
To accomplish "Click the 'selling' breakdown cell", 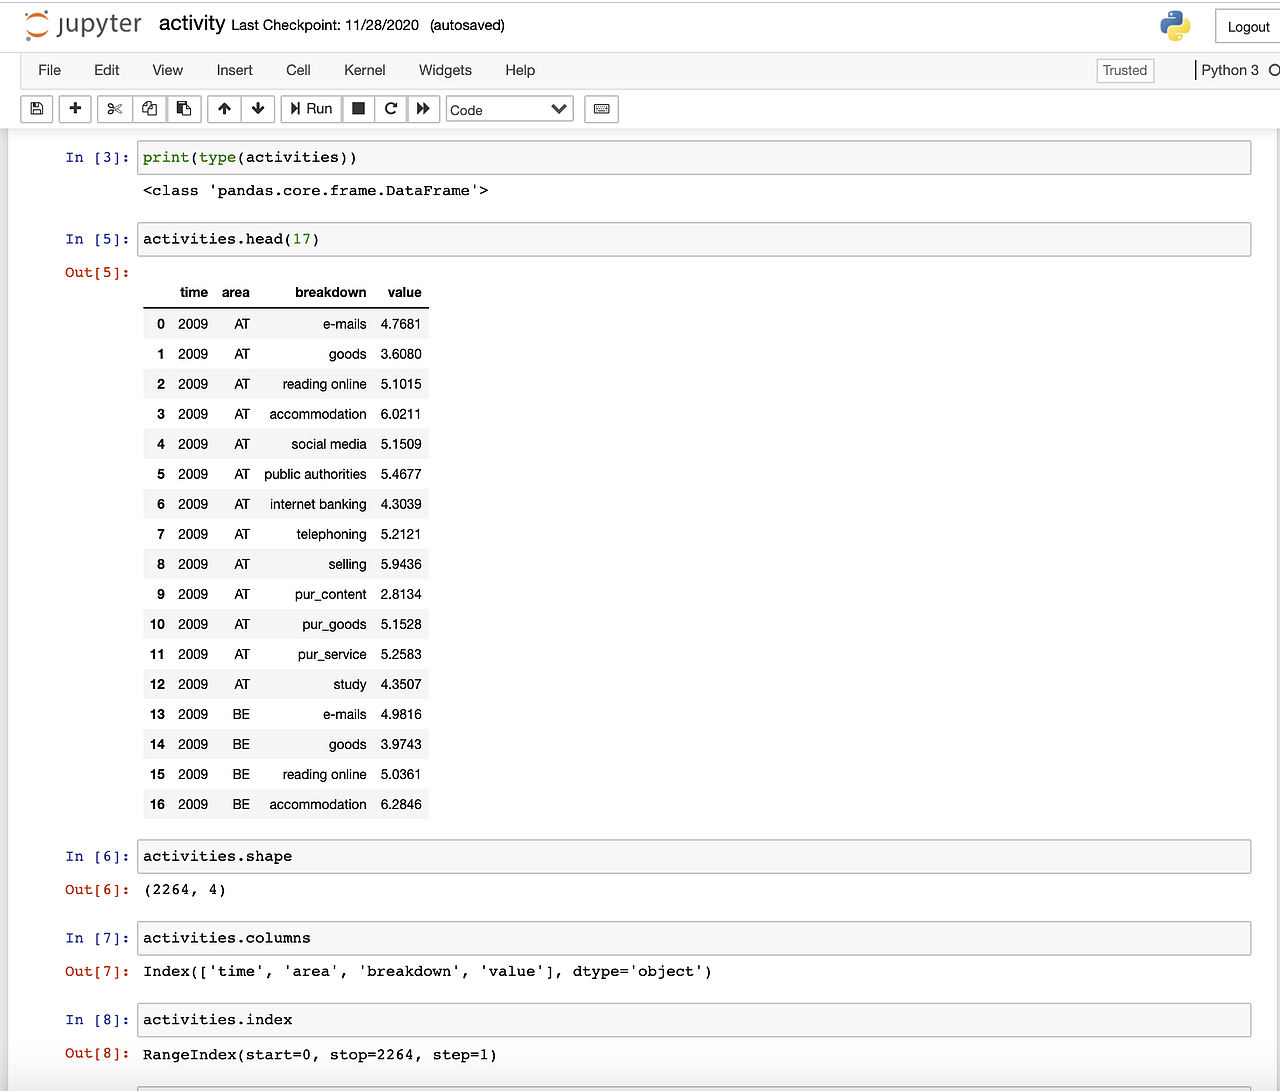I will tap(347, 564).
